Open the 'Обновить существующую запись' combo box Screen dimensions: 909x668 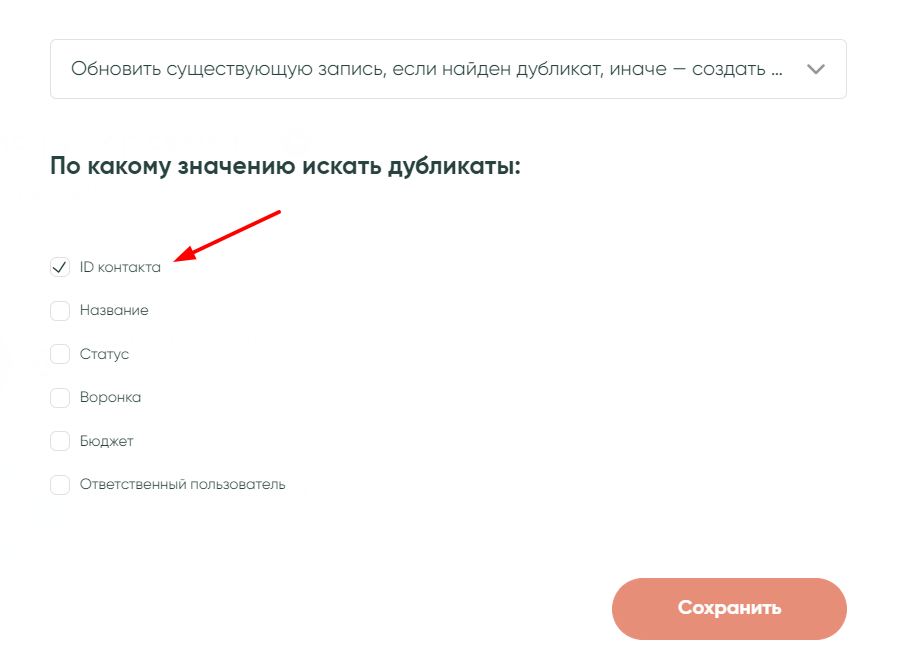click(420, 69)
